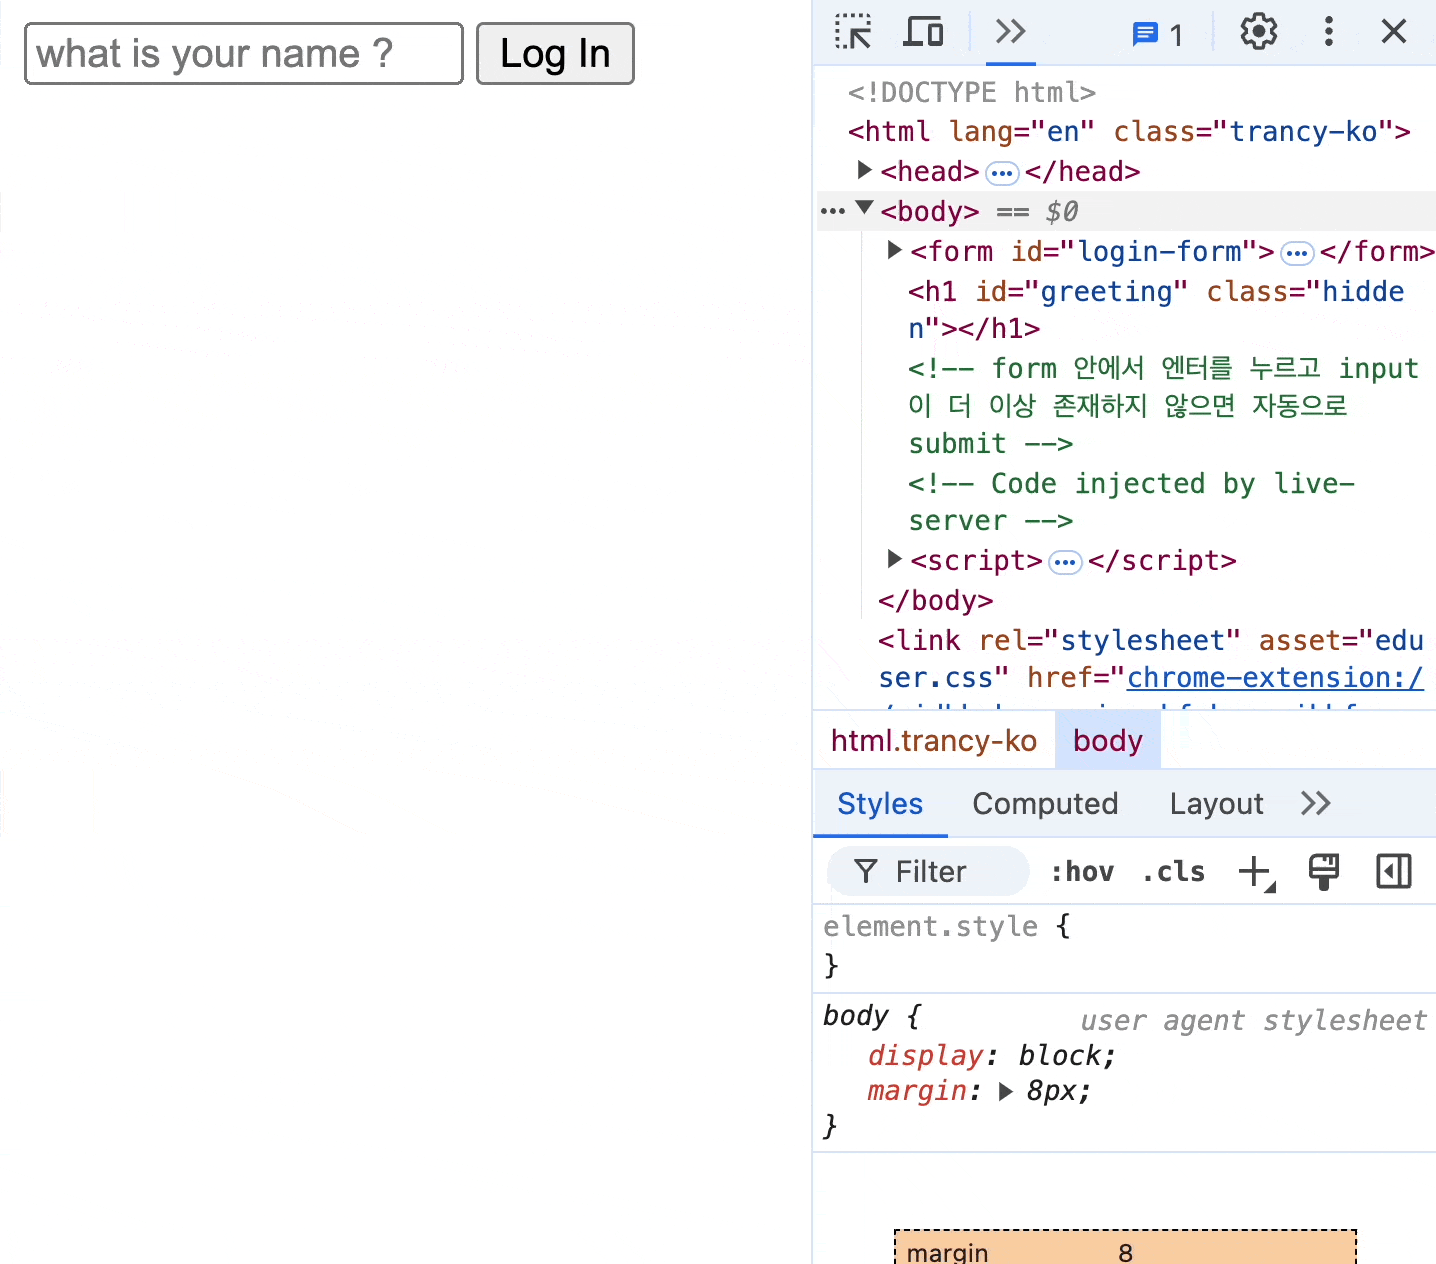Toggle the device toolbar icon
This screenshot has width=1436, height=1264.
point(923,32)
